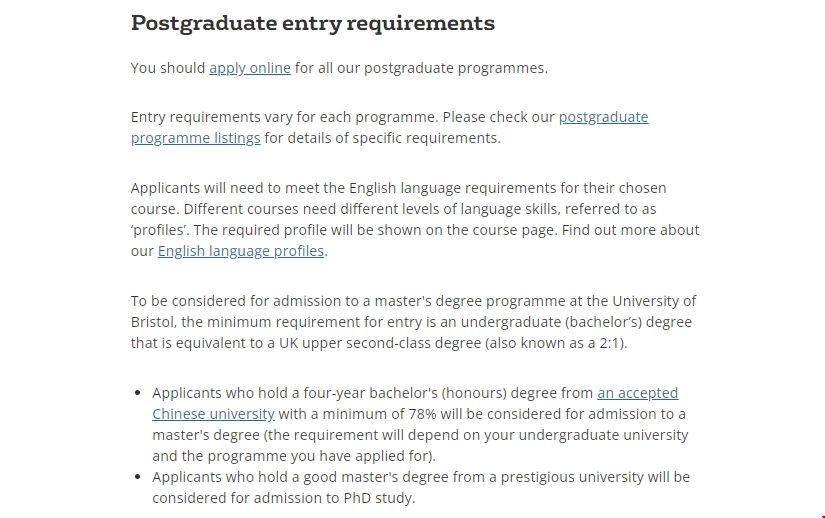Image resolution: width=825 pixels, height=518 pixels.
Task: Click the "Postgraduate entry requirements" heading
Action: (312, 23)
